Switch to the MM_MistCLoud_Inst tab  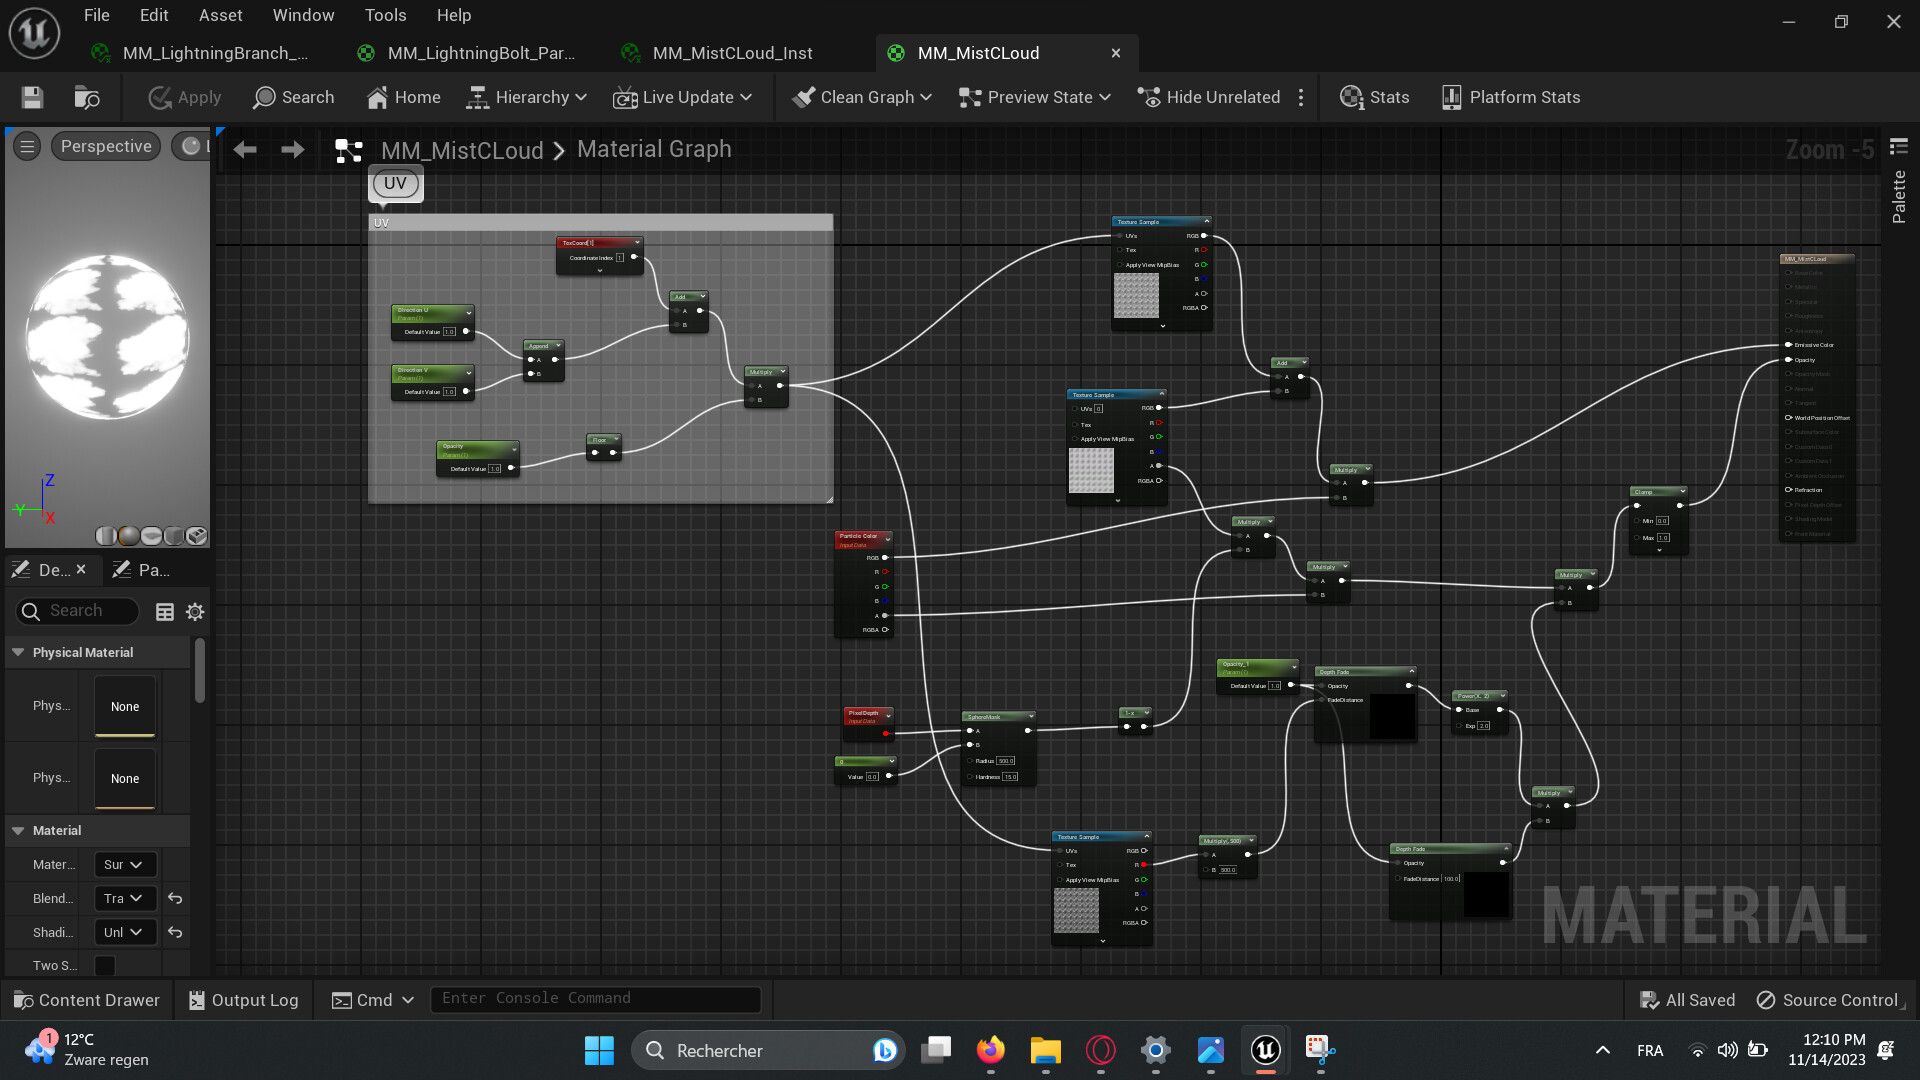point(732,53)
